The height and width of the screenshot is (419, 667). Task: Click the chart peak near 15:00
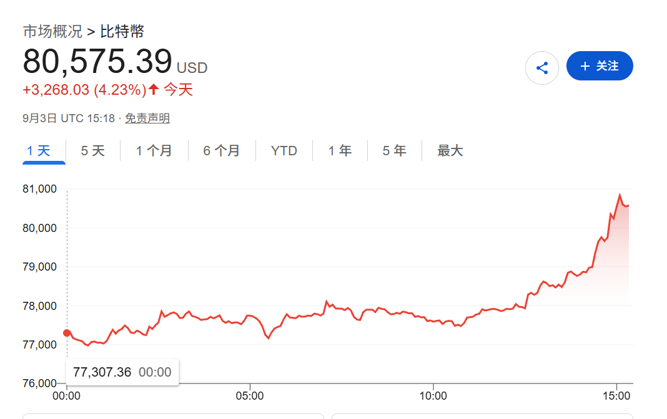(x=619, y=195)
